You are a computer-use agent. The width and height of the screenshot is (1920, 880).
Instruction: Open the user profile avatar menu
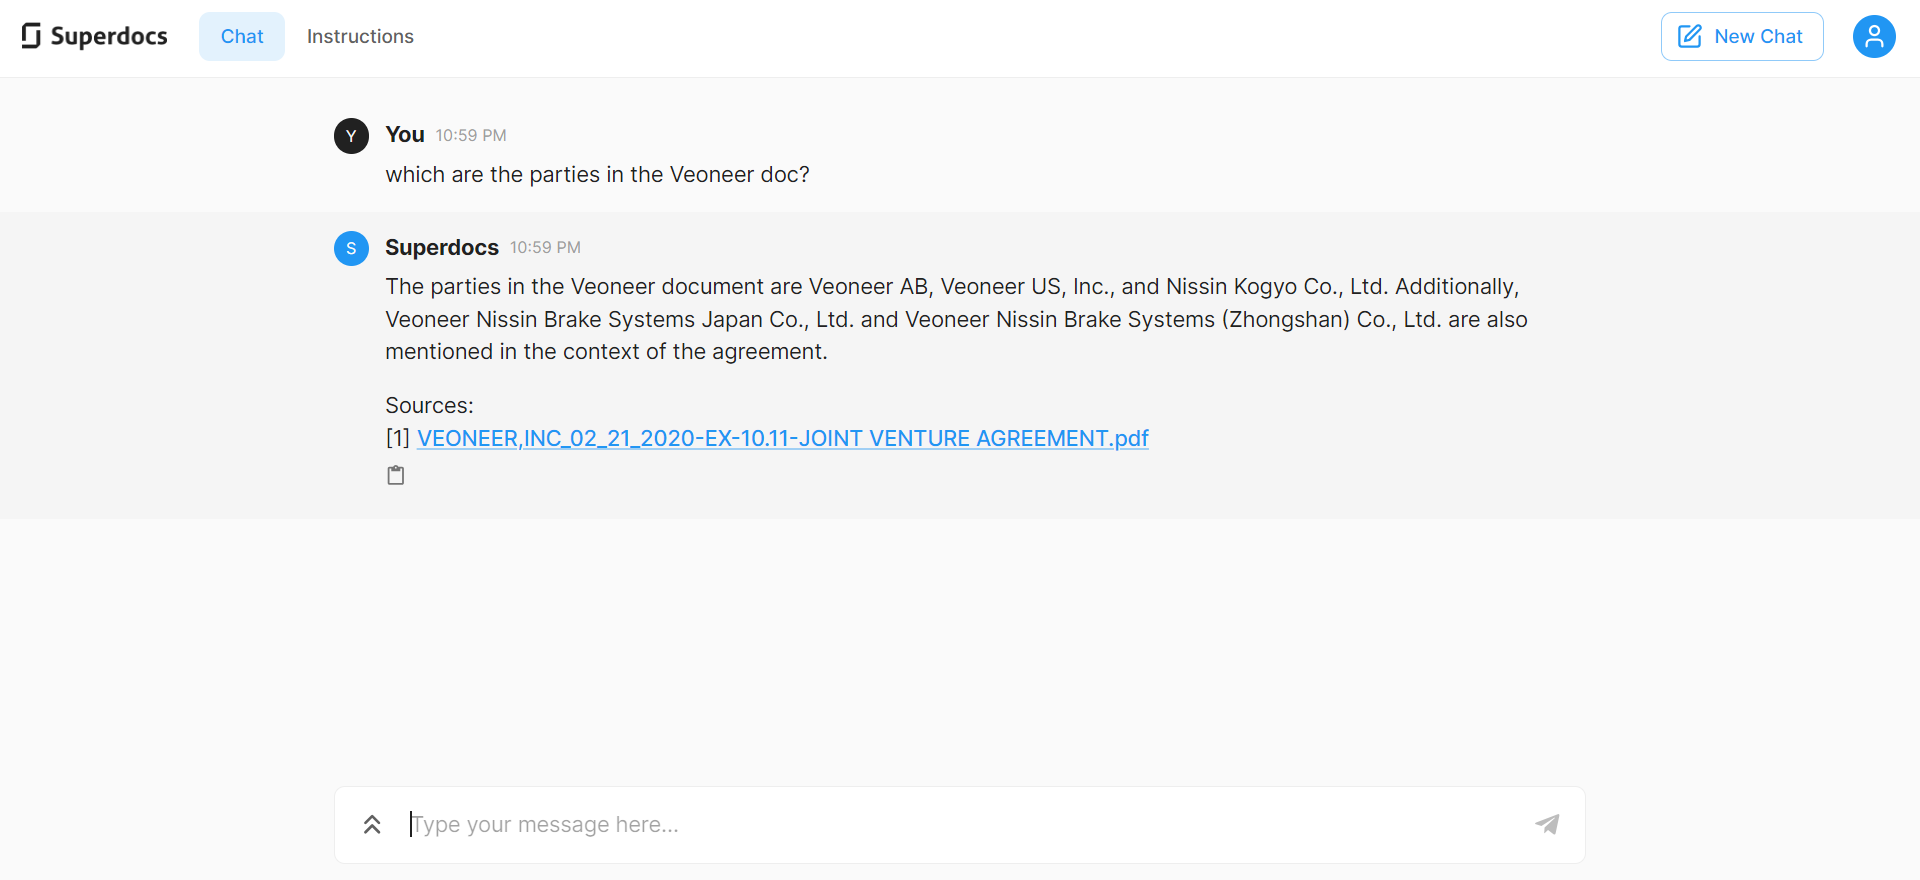pos(1874,37)
